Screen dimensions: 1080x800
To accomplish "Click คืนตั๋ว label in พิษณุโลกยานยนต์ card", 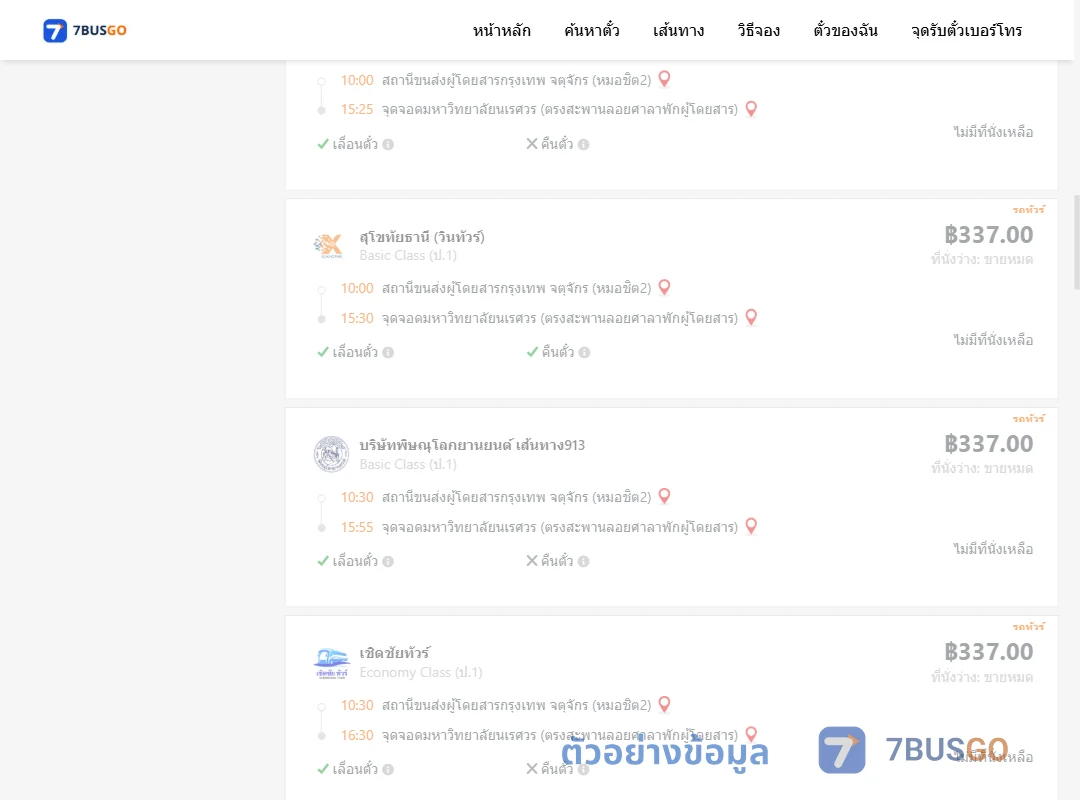I will (x=557, y=561).
